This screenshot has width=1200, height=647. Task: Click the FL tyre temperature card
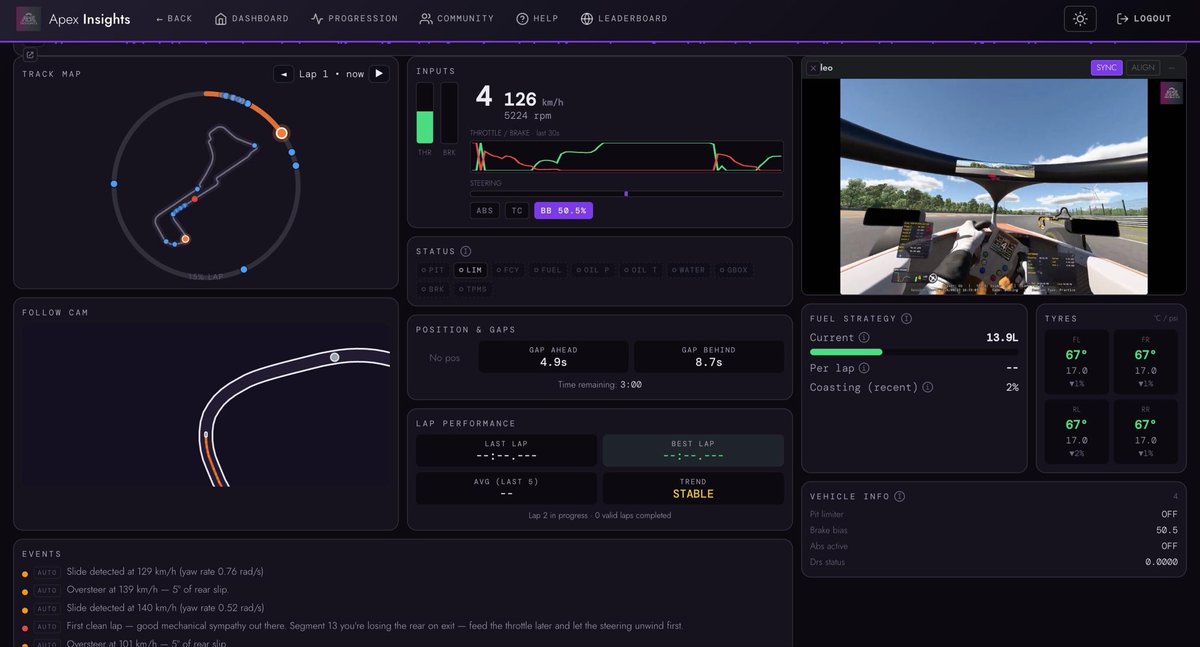(x=1076, y=362)
